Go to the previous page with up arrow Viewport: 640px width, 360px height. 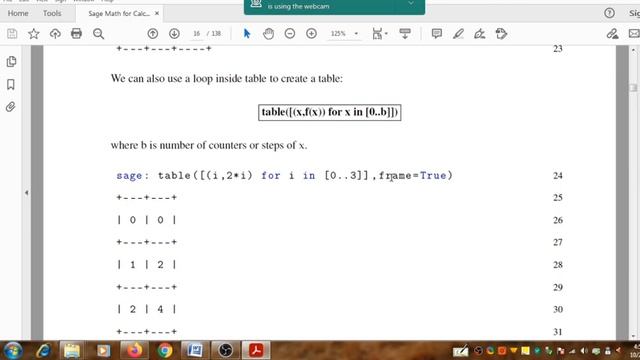(x=153, y=33)
